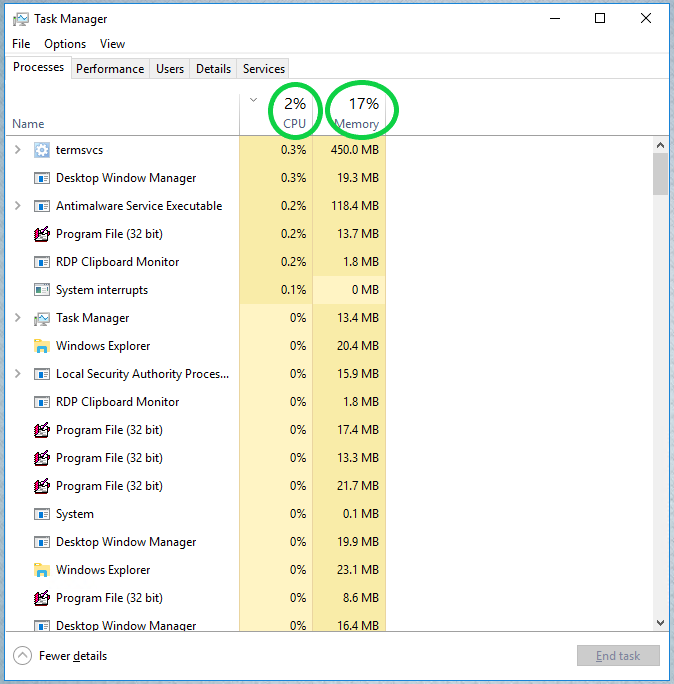Click icon of Desktop Window Manager using 19.3 MB
The height and width of the screenshot is (684, 674).
tap(42, 178)
